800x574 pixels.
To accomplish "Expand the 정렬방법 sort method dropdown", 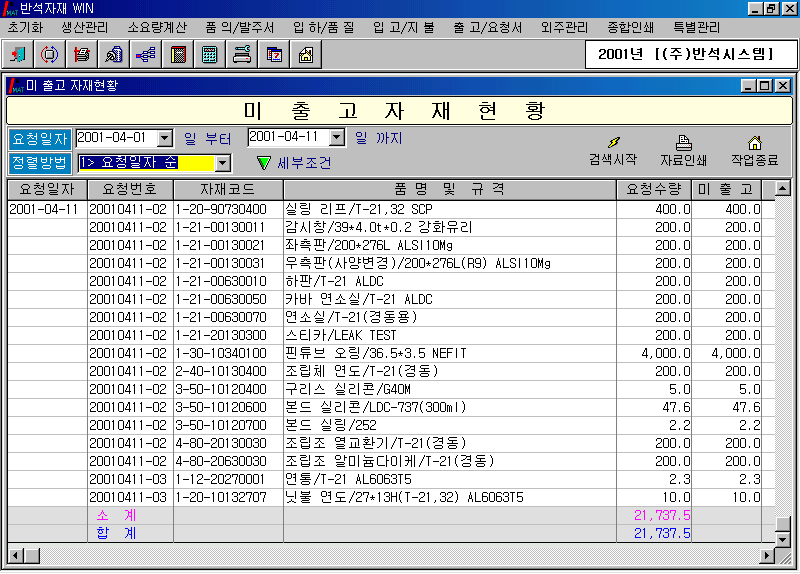I will (x=223, y=163).
